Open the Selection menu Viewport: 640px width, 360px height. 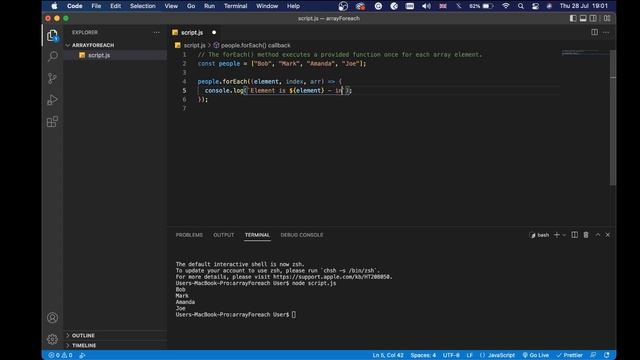(x=142, y=6)
